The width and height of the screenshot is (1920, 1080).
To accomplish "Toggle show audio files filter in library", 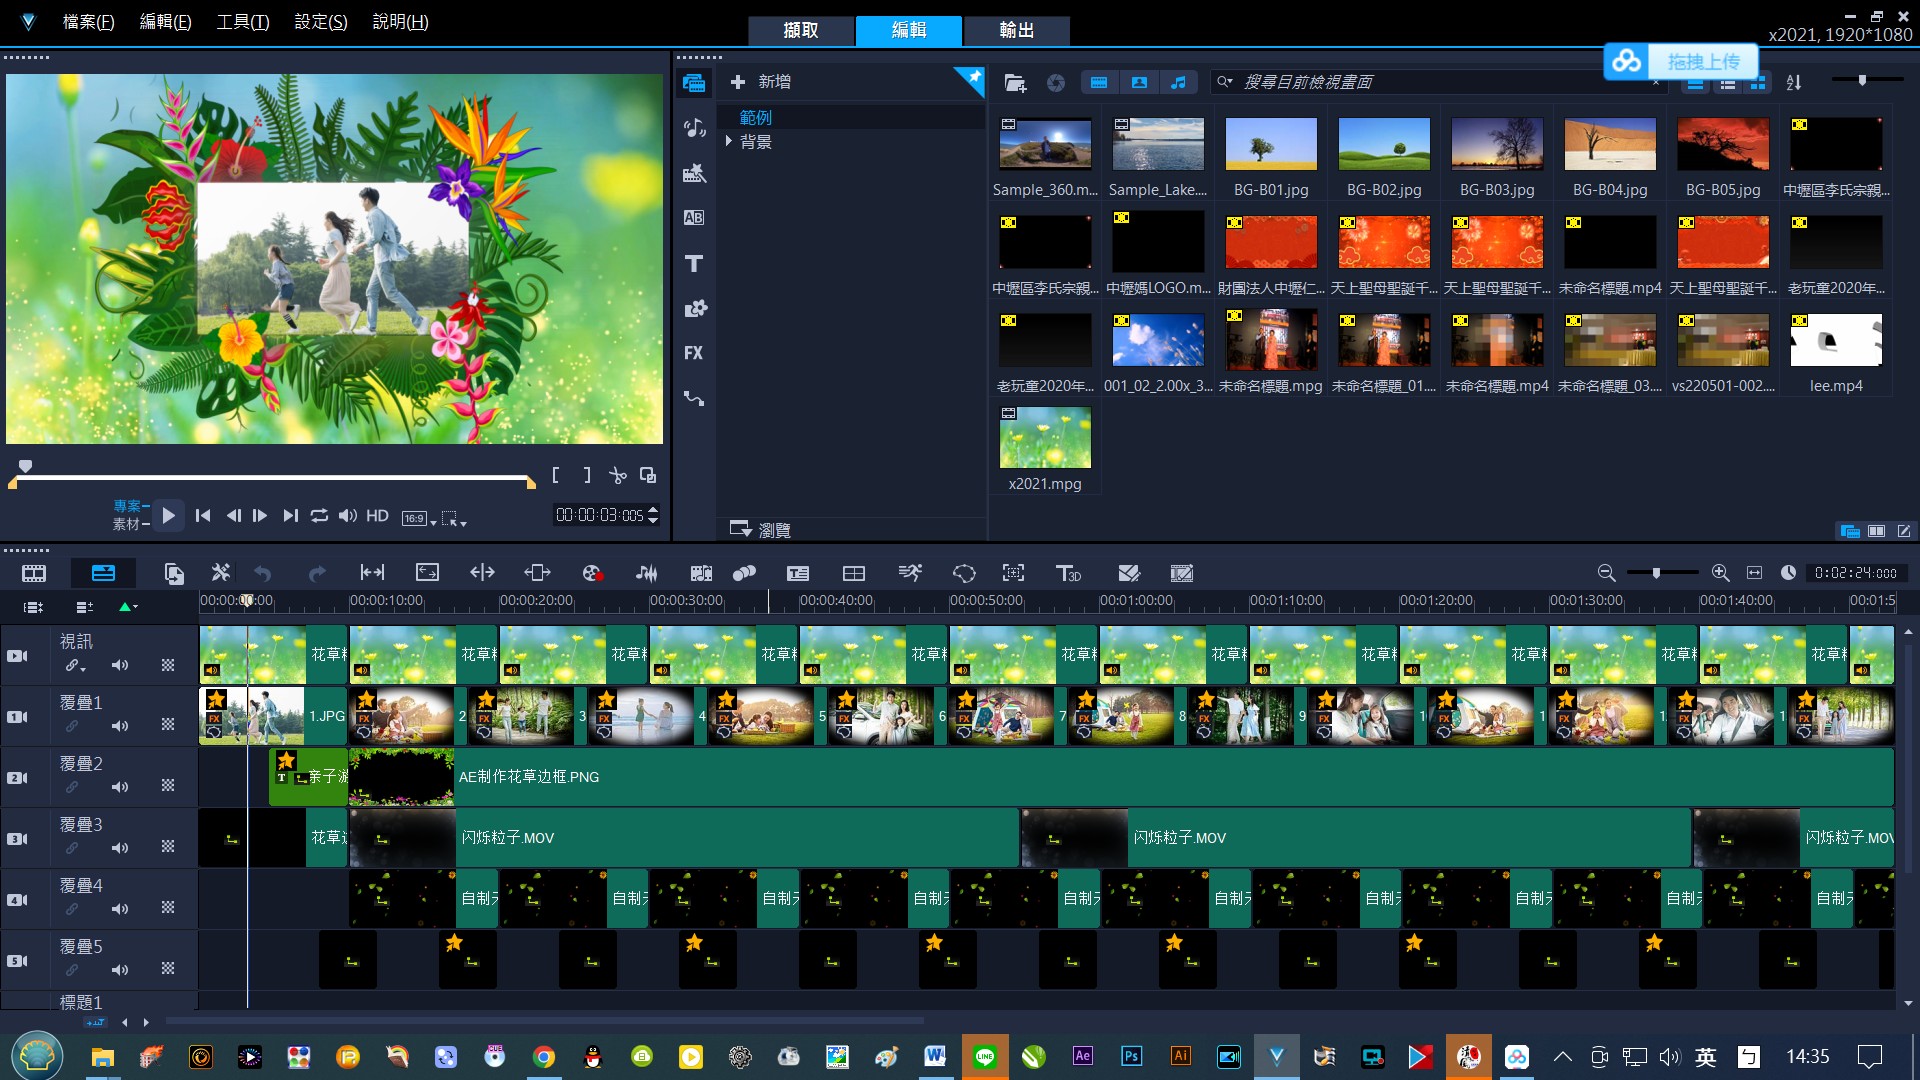I will (1179, 83).
